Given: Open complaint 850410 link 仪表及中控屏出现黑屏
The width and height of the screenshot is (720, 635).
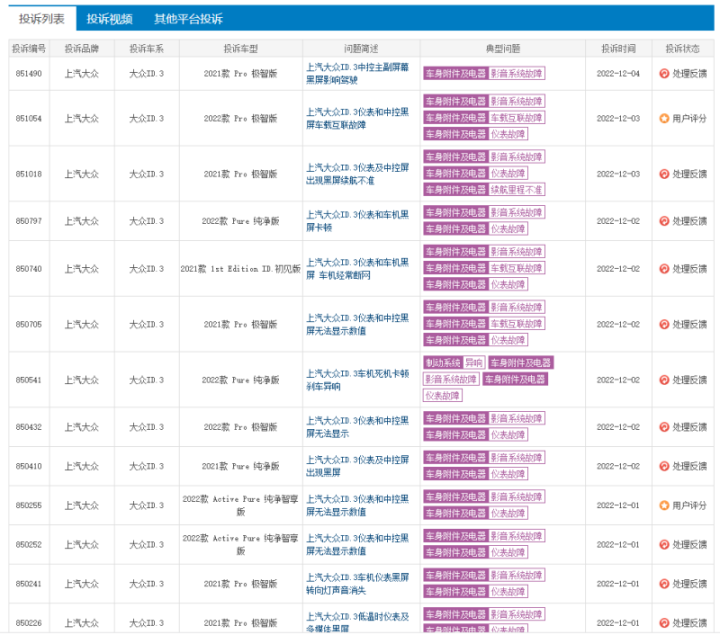Looking at the screenshot, I should coord(357,466).
